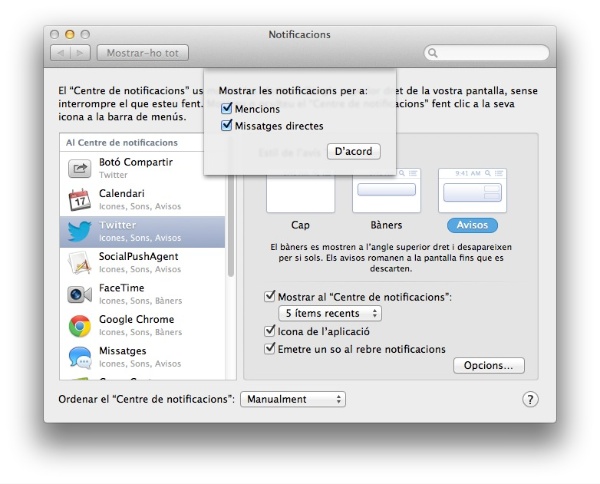The width and height of the screenshot is (600, 484).
Task: Click the Mostrar-ho tot button
Action: click(x=143, y=53)
